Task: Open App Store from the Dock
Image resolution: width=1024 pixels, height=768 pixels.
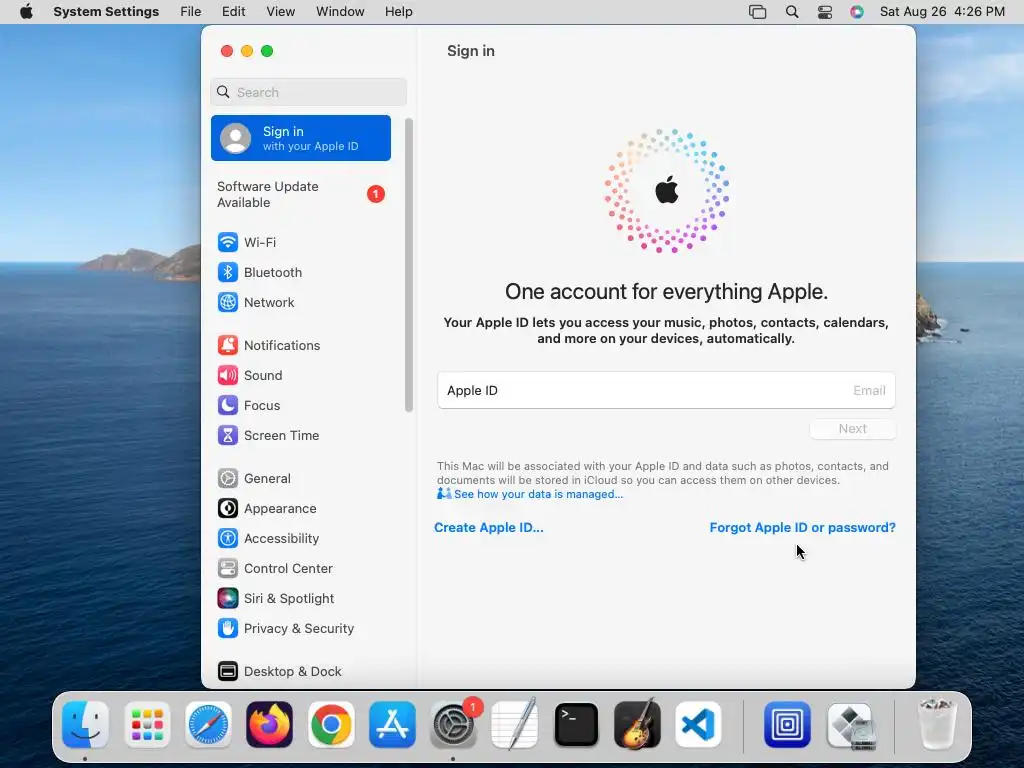Action: pos(392,725)
